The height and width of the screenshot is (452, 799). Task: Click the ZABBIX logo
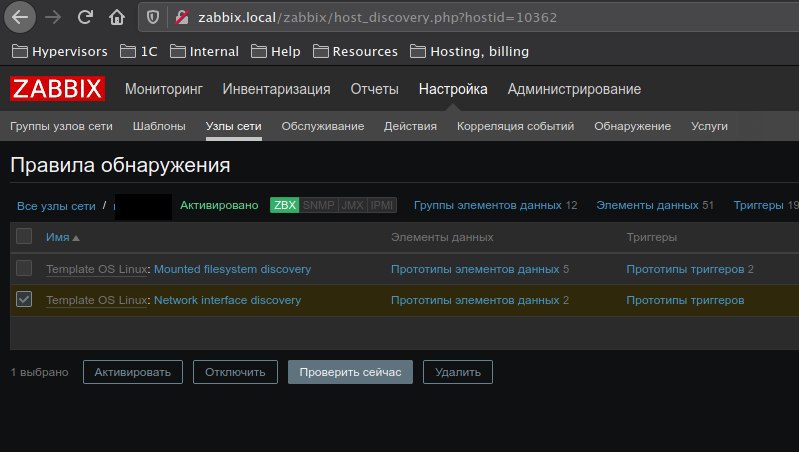point(58,89)
